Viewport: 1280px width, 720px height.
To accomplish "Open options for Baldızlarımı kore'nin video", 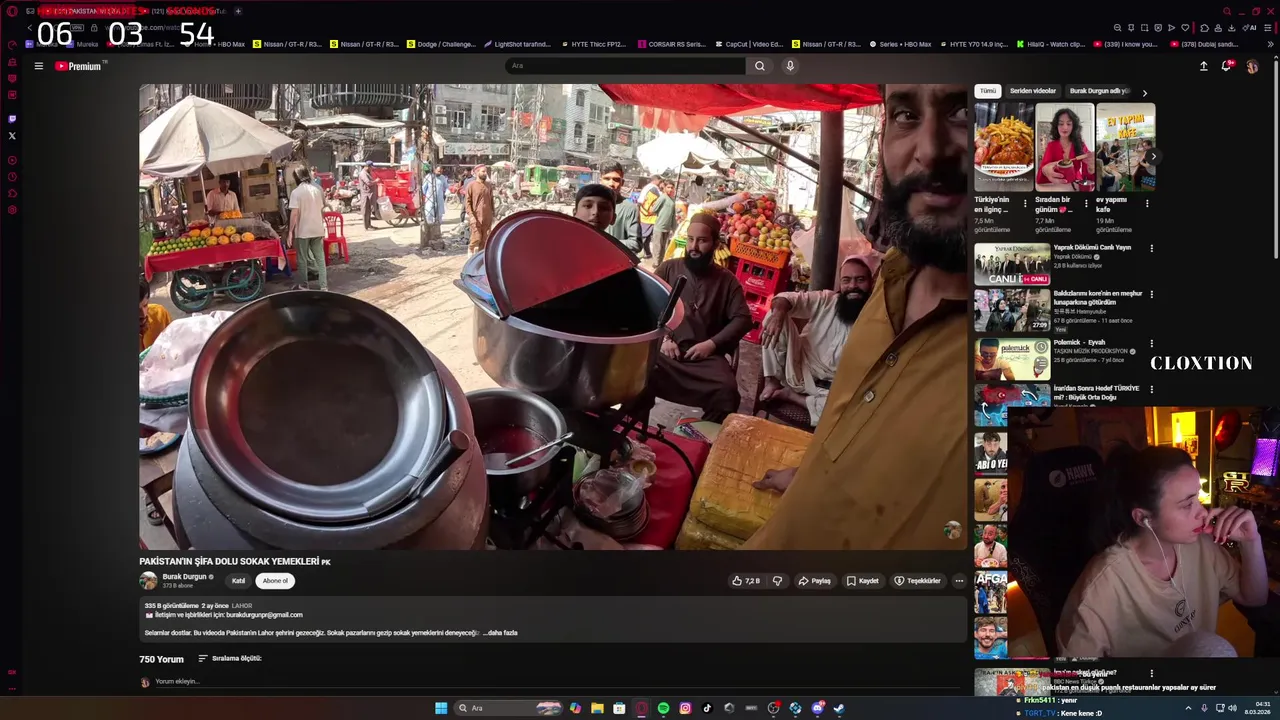I will coord(1151,295).
